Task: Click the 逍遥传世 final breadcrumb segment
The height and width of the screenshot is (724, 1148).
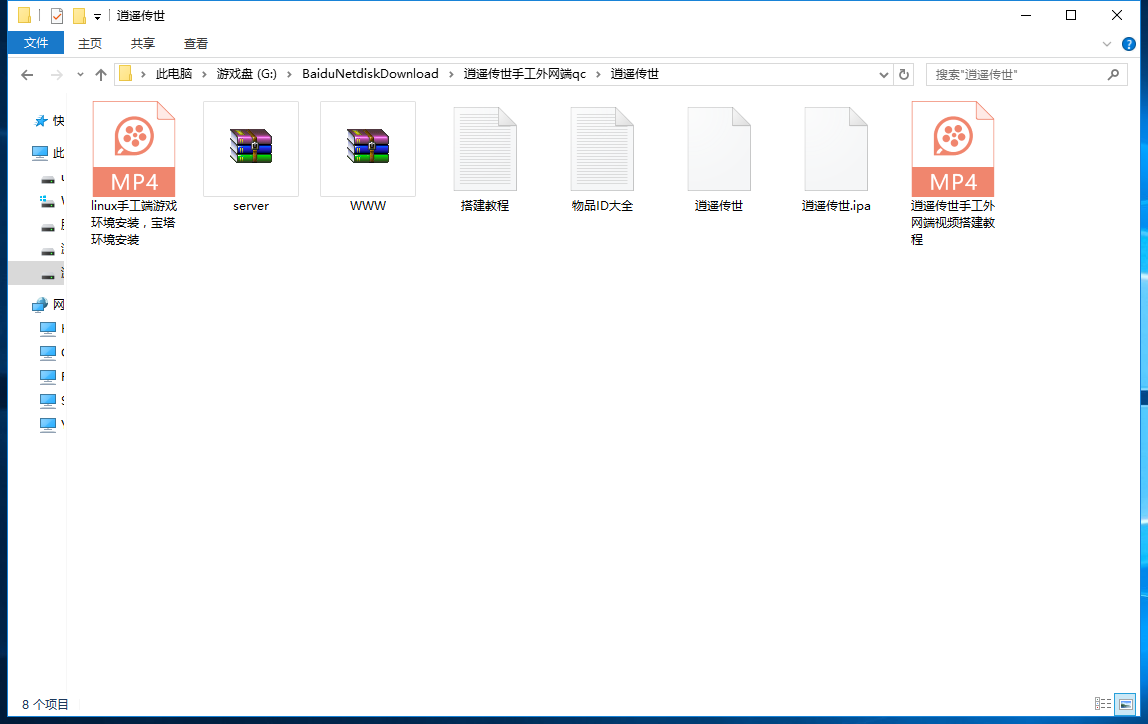Action: 635,74
